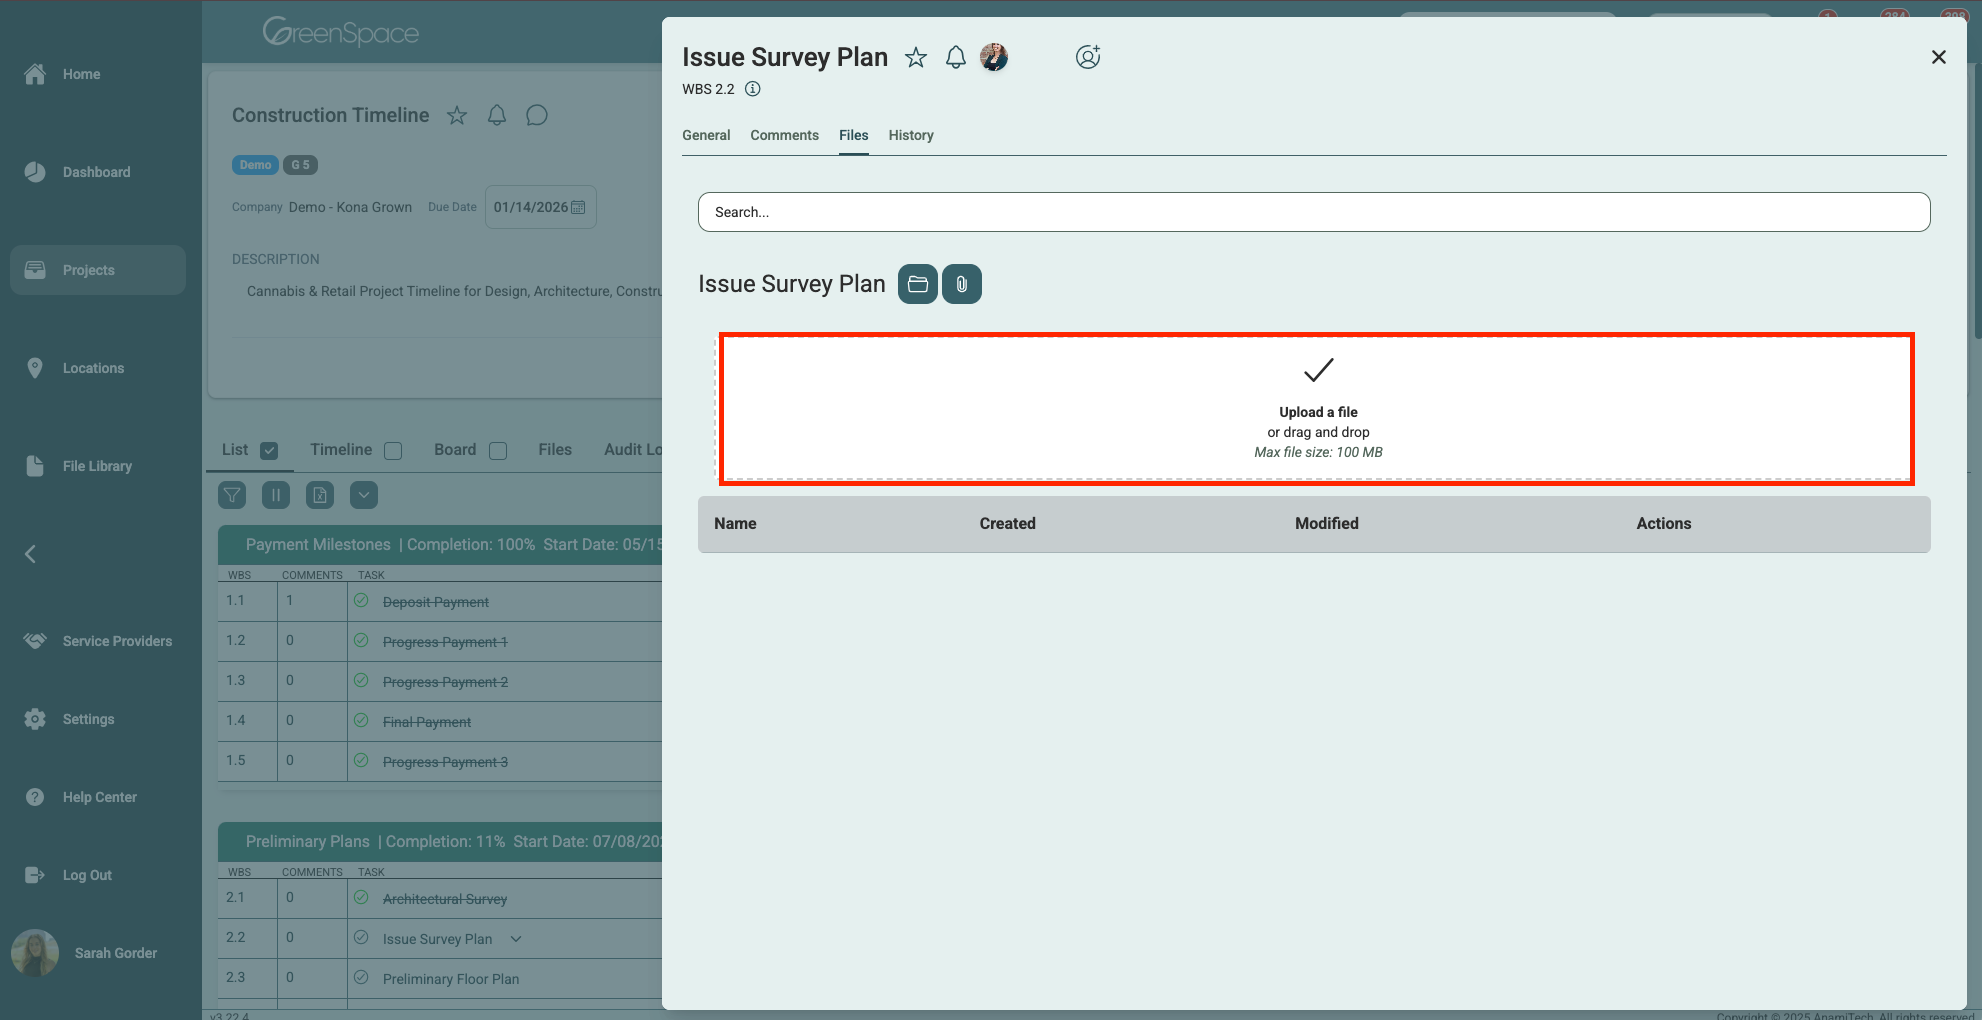
Task: Click the Deposit Payment comments count
Action: click(290, 601)
